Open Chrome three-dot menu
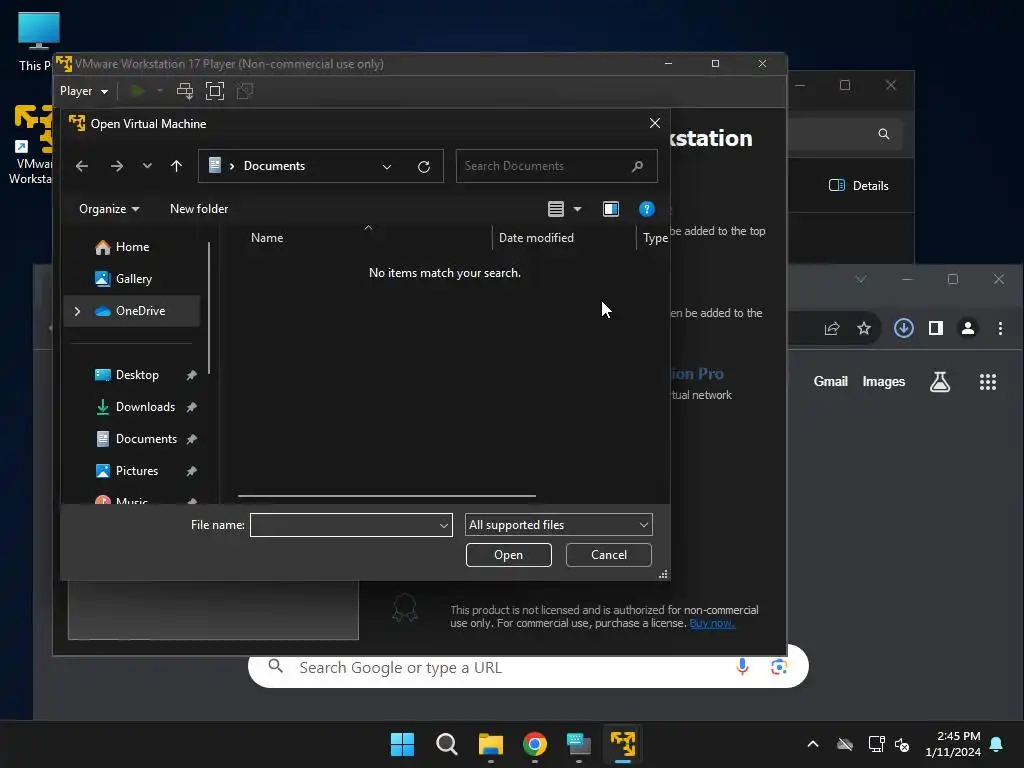This screenshot has width=1024, height=768. pos(1000,328)
